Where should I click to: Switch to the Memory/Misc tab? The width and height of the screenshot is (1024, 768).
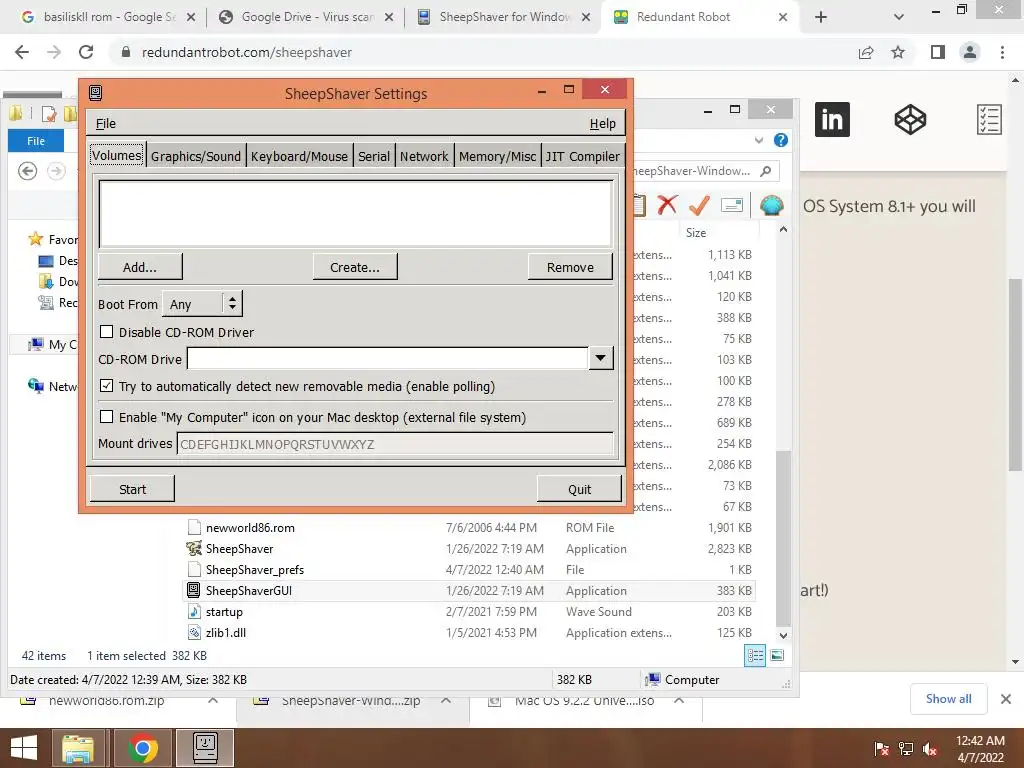coord(497,156)
